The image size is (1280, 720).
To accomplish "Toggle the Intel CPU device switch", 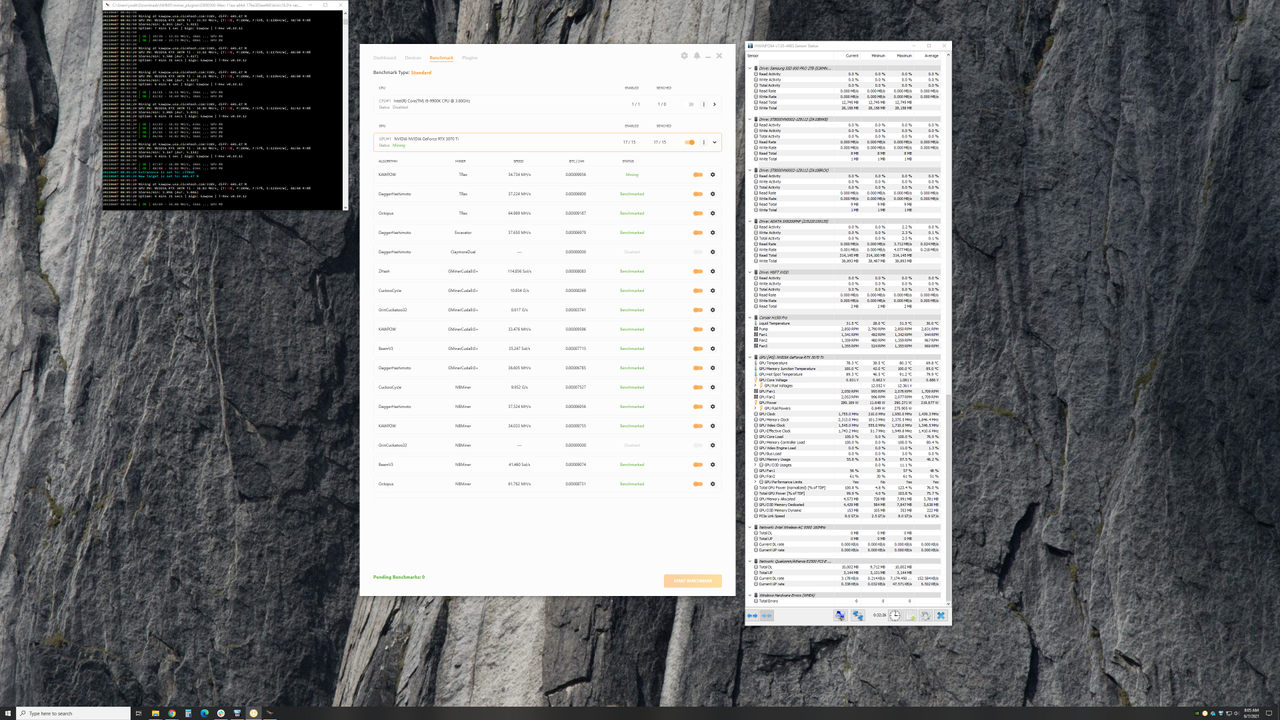I will point(689,104).
